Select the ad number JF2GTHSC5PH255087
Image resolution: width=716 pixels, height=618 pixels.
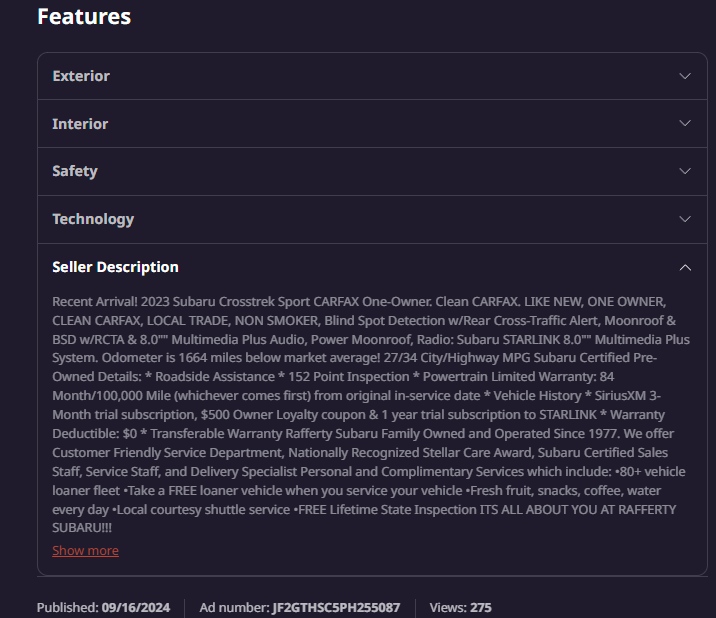[336, 607]
